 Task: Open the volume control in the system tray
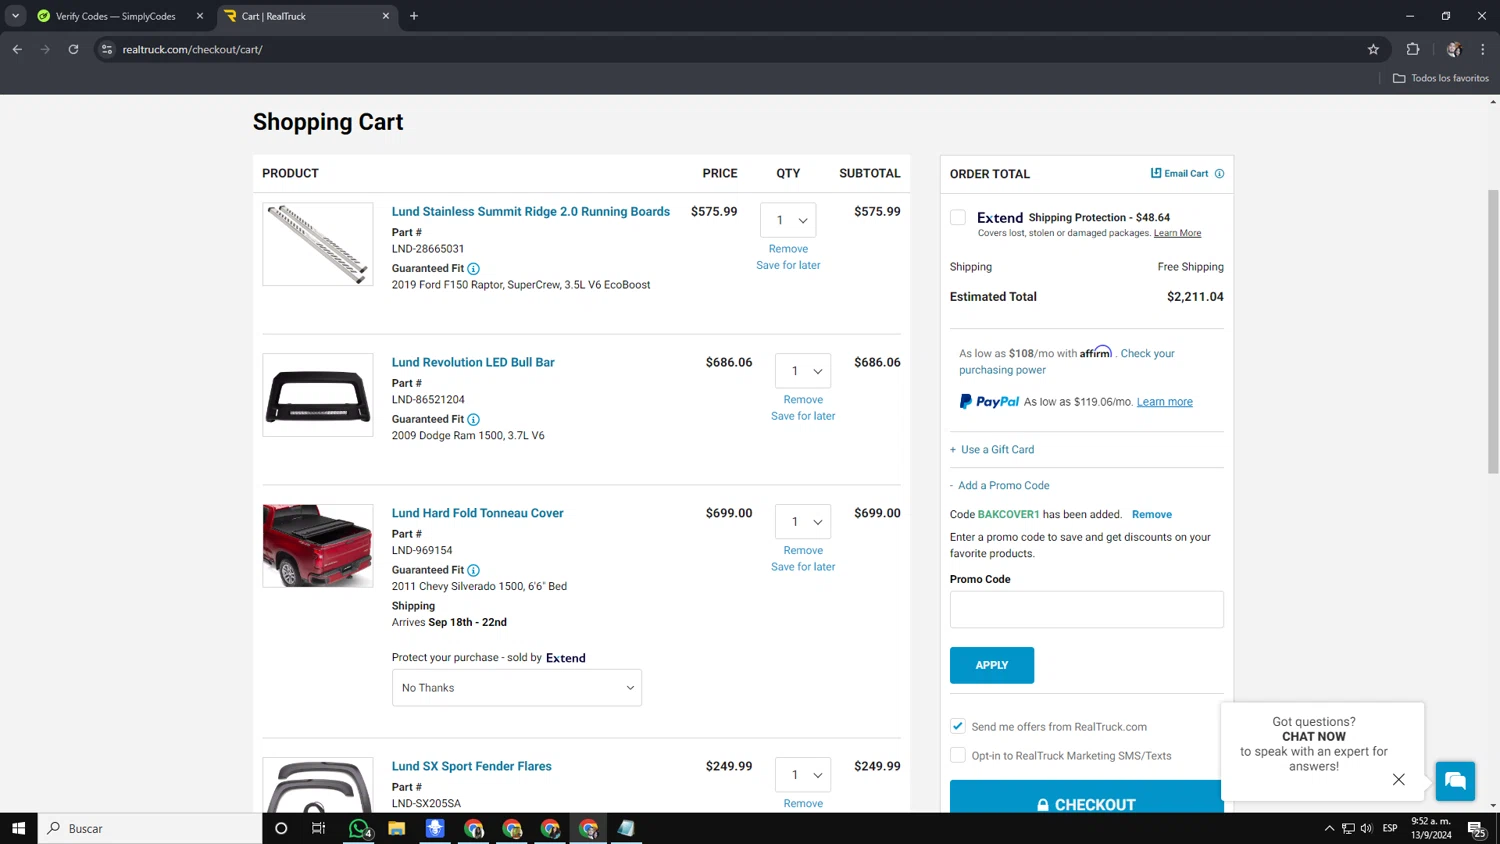(1366, 828)
